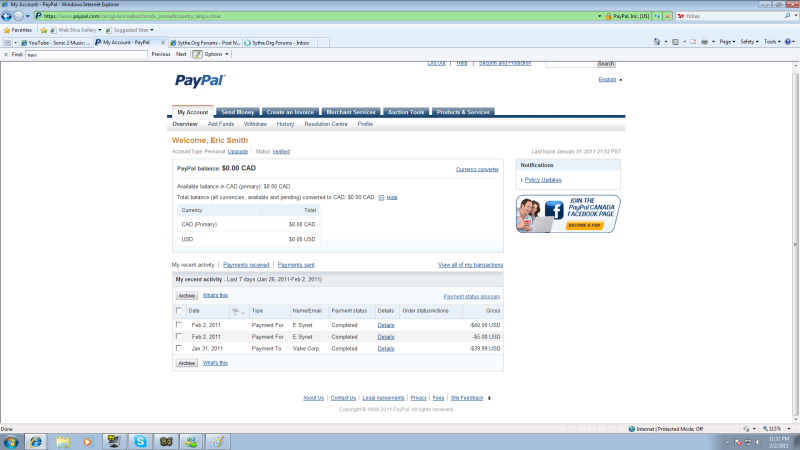
Task: Click the PayPal site Search button
Action: (x=606, y=64)
